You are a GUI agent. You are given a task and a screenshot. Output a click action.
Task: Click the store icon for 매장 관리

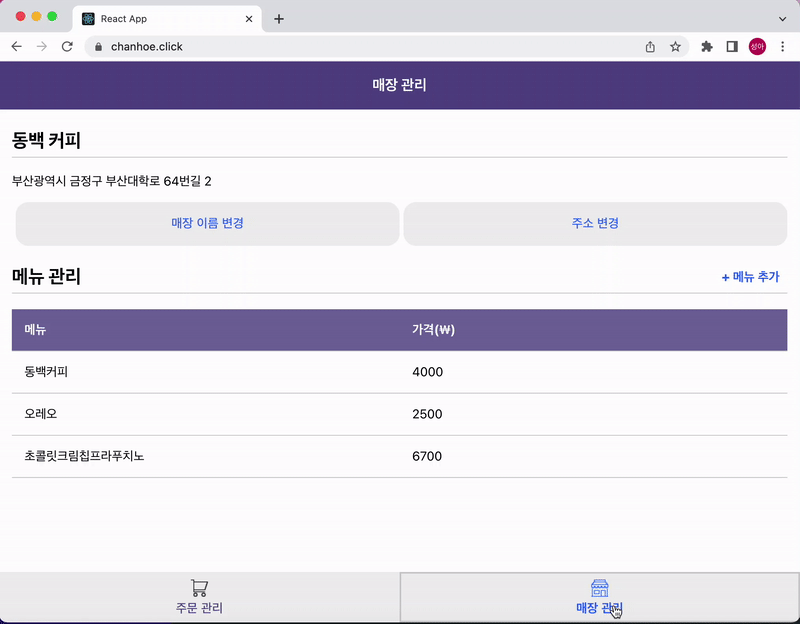click(599, 588)
